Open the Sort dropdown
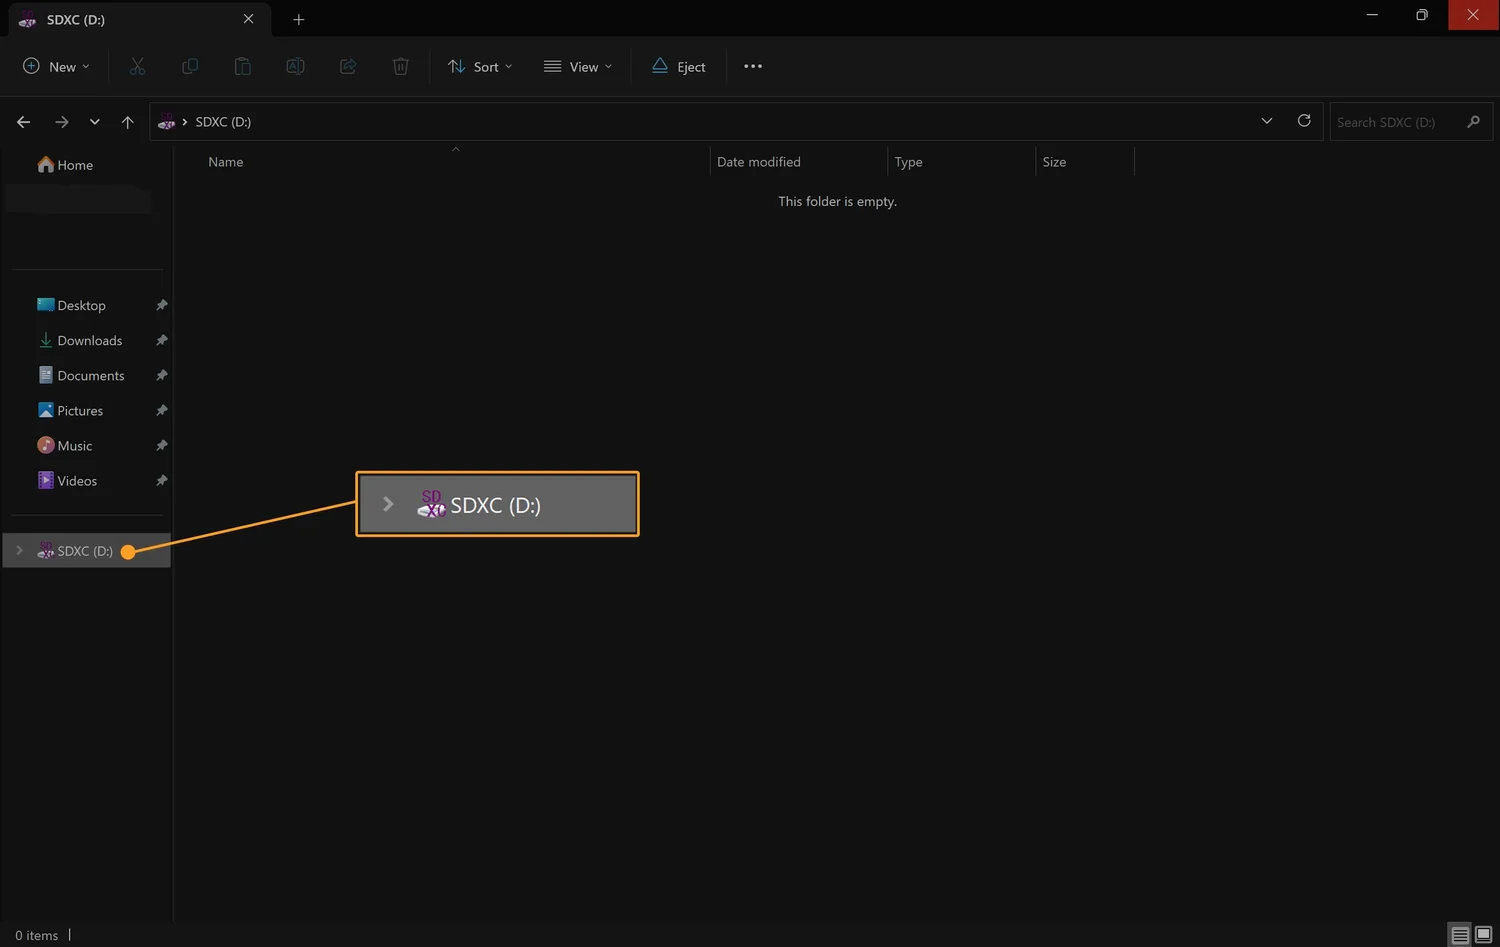The width and height of the screenshot is (1500, 947). coord(481,66)
